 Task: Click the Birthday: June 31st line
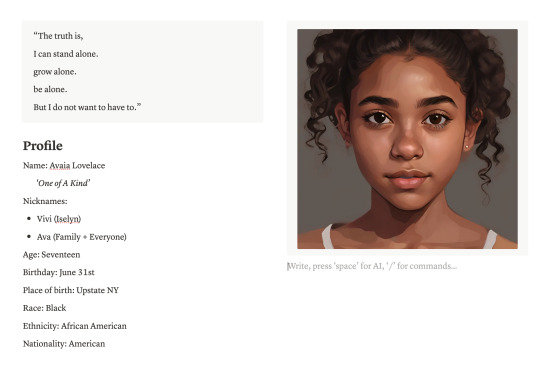[59, 272]
